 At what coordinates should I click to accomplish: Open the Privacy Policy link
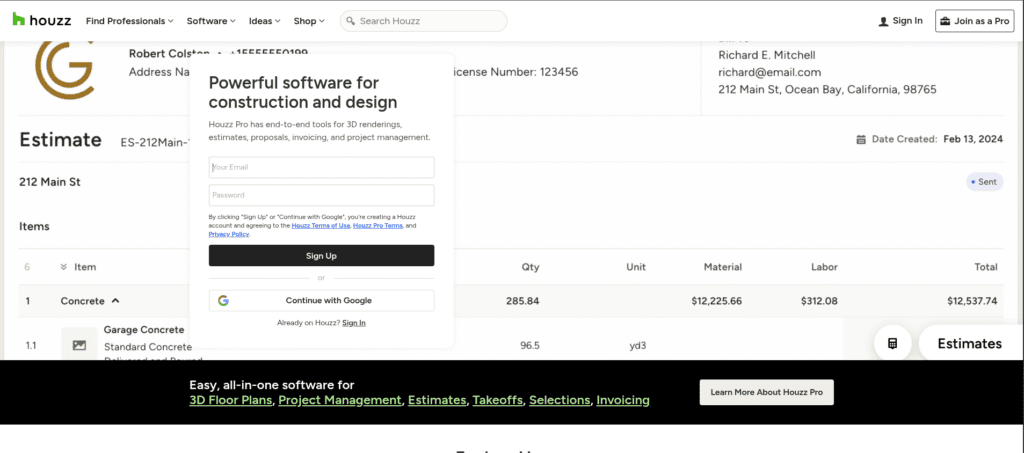(x=229, y=234)
